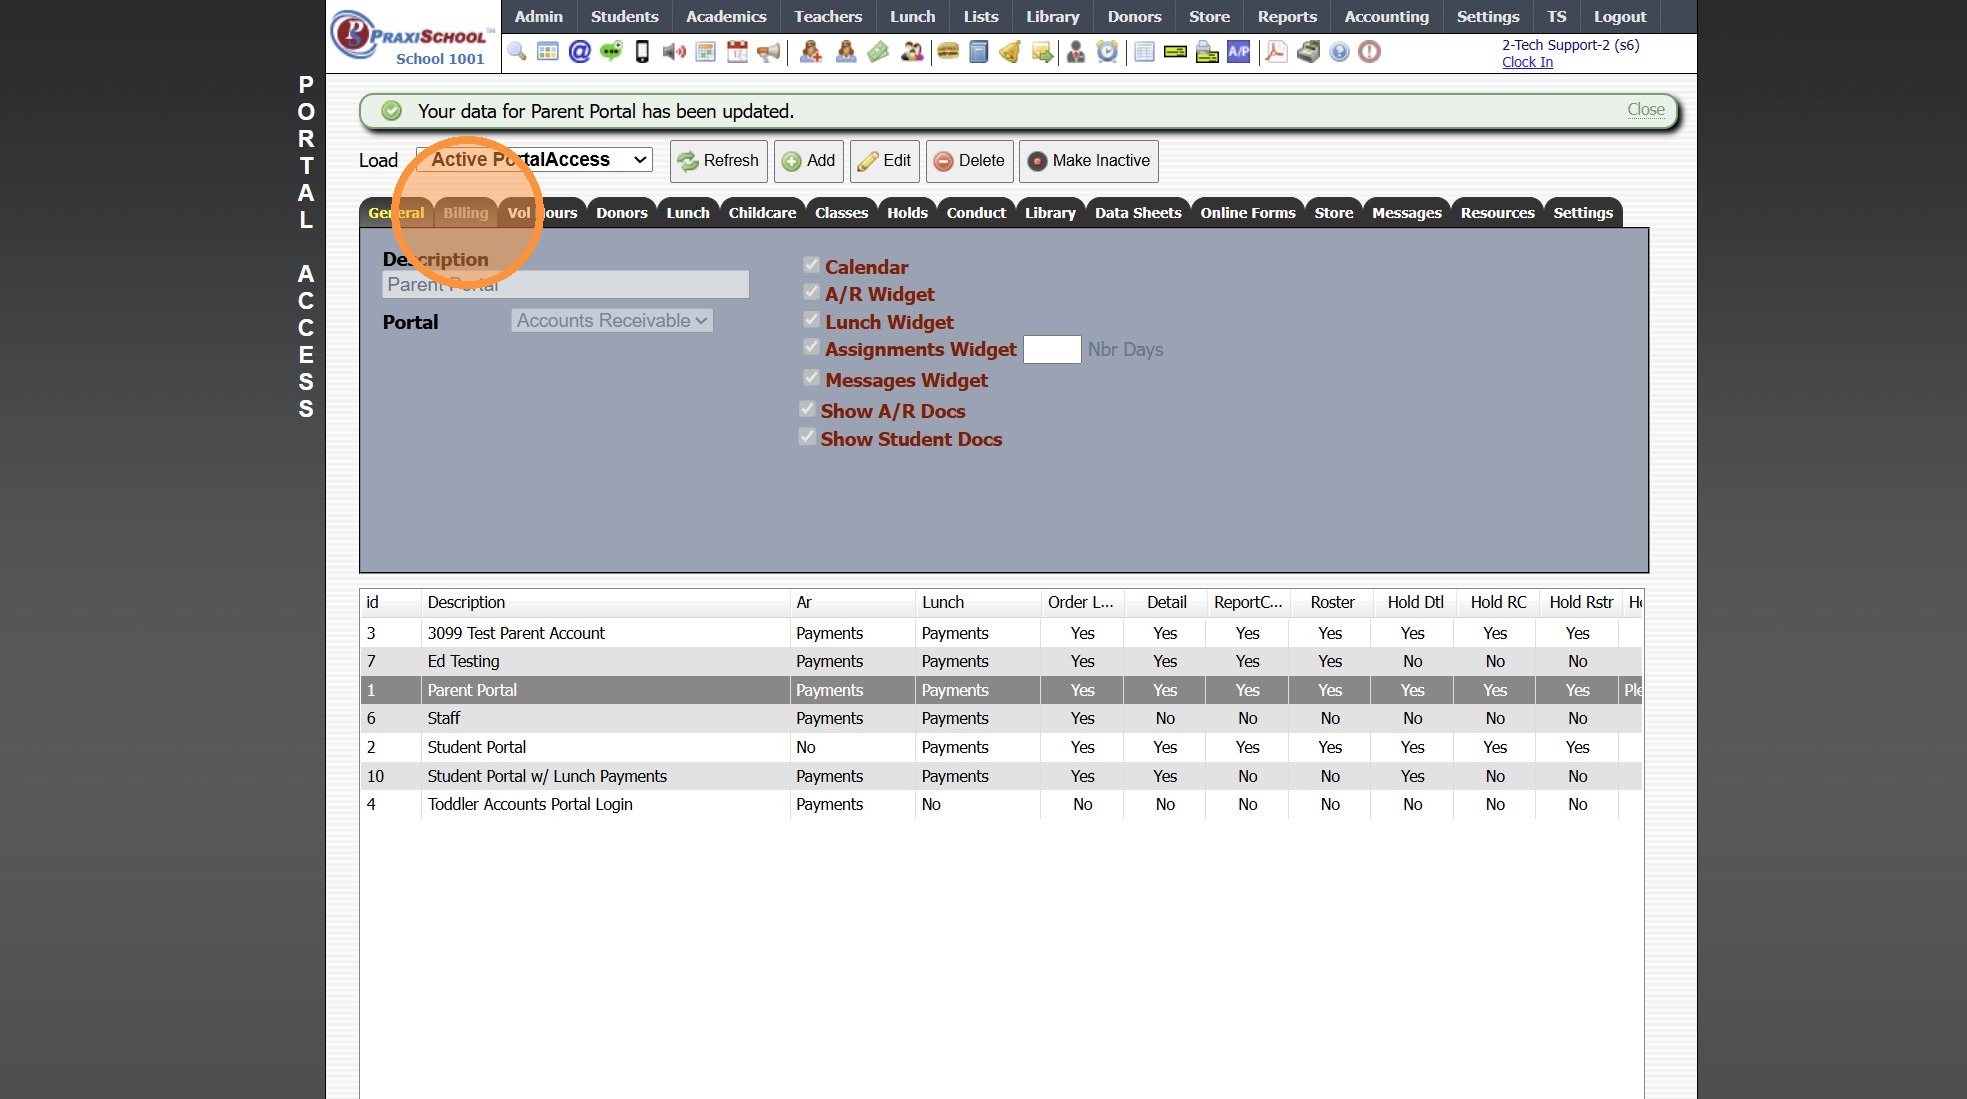Expand the Accounts Receivable portal dropdown

[612, 321]
